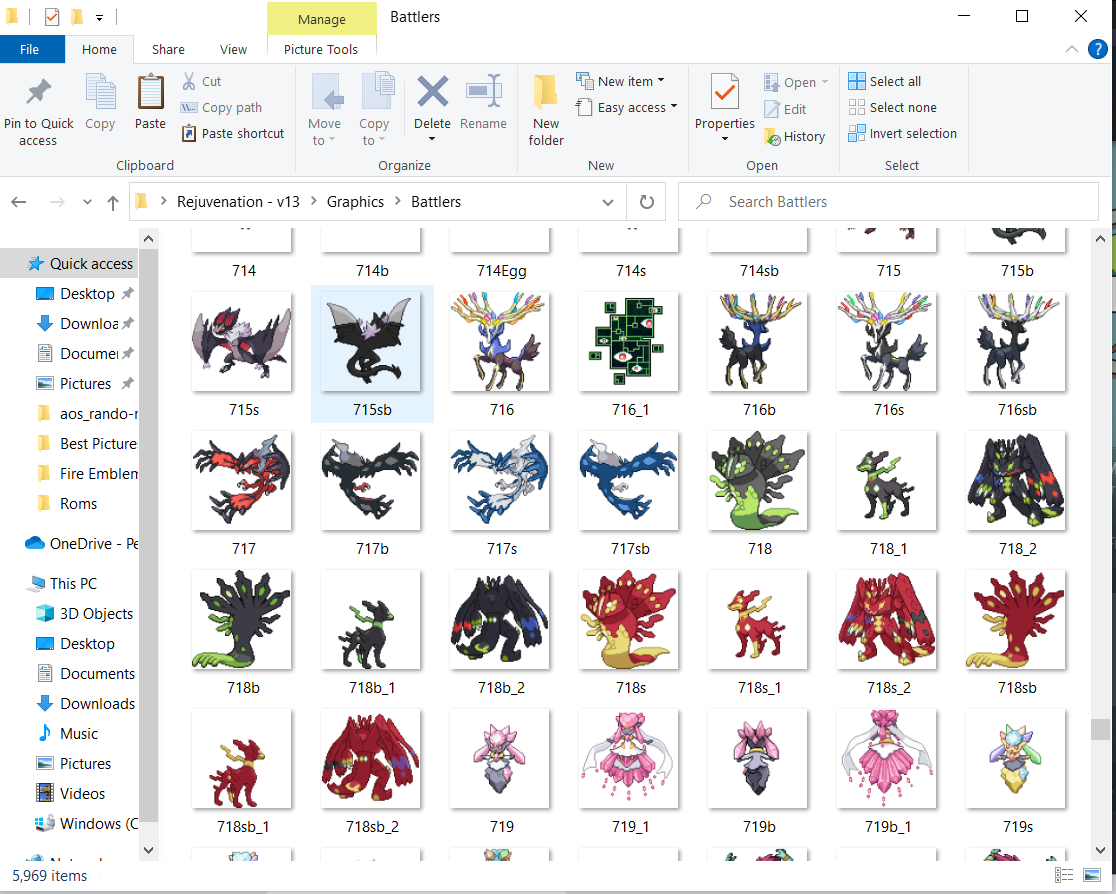
Task: Click the Select all icon
Action: click(857, 81)
